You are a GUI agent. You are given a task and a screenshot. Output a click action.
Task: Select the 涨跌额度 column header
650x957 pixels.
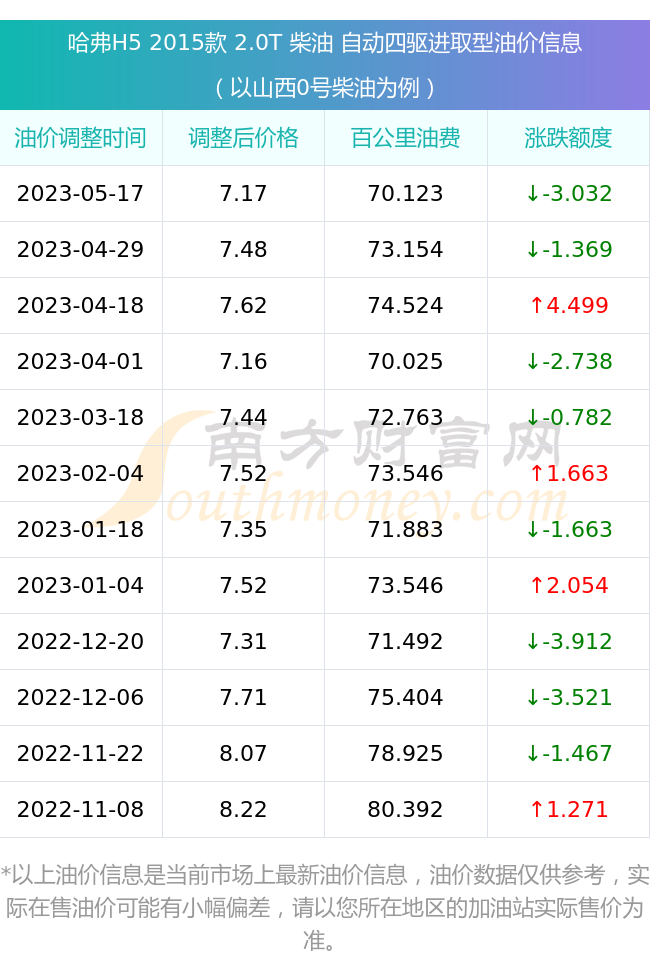568,138
